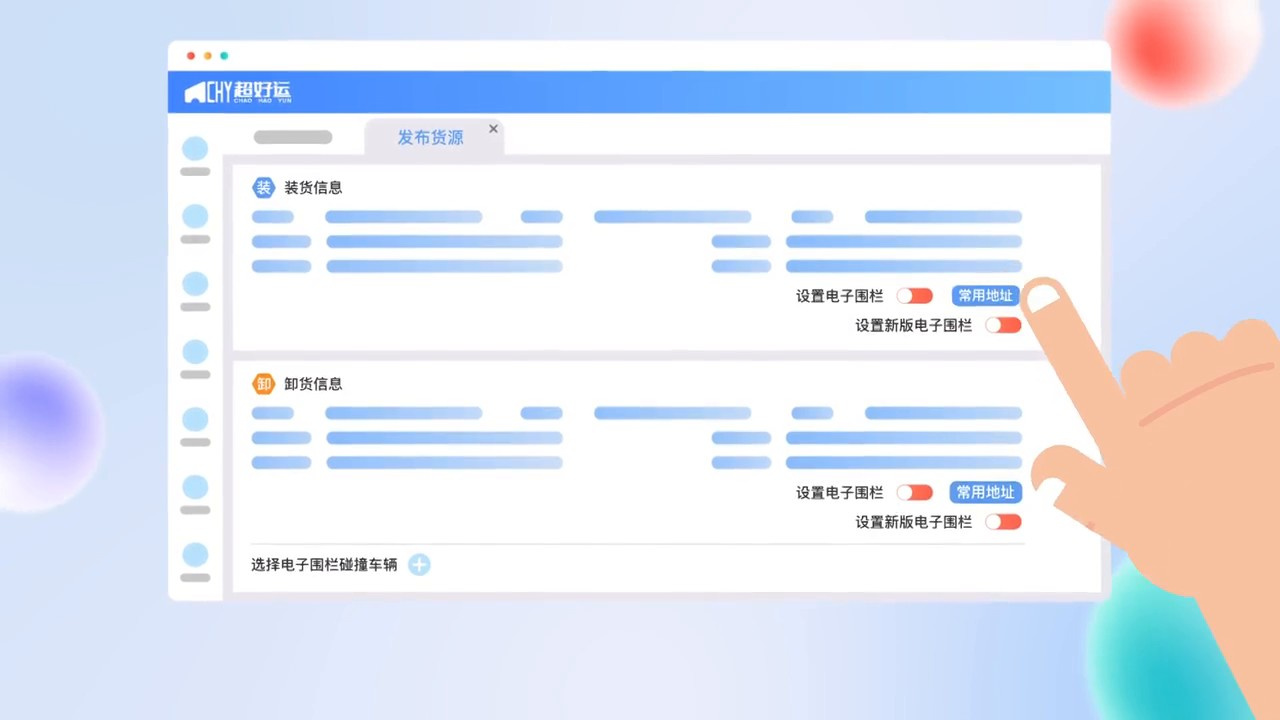1280x720 pixels.
Task: Toggle 设置电子围栏 in the 装货信息 section
Action: pyautogui.click(x=914, y=296)
